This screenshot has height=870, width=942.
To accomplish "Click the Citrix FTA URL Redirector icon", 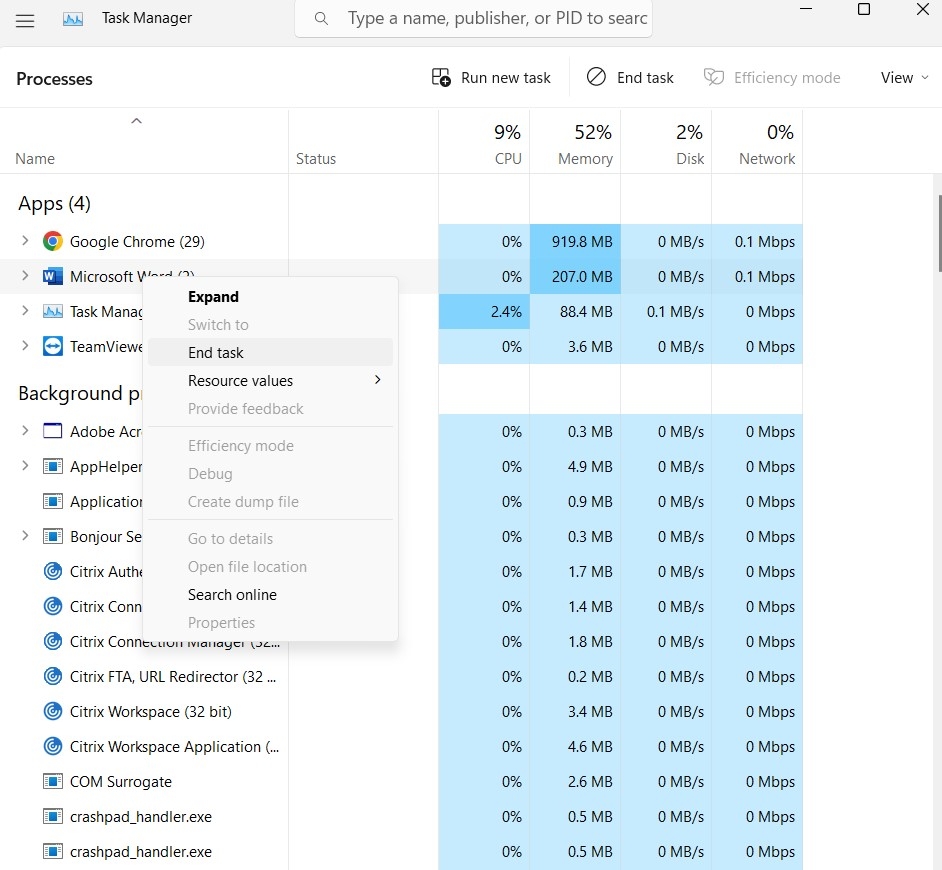I will tap(53, 677).
